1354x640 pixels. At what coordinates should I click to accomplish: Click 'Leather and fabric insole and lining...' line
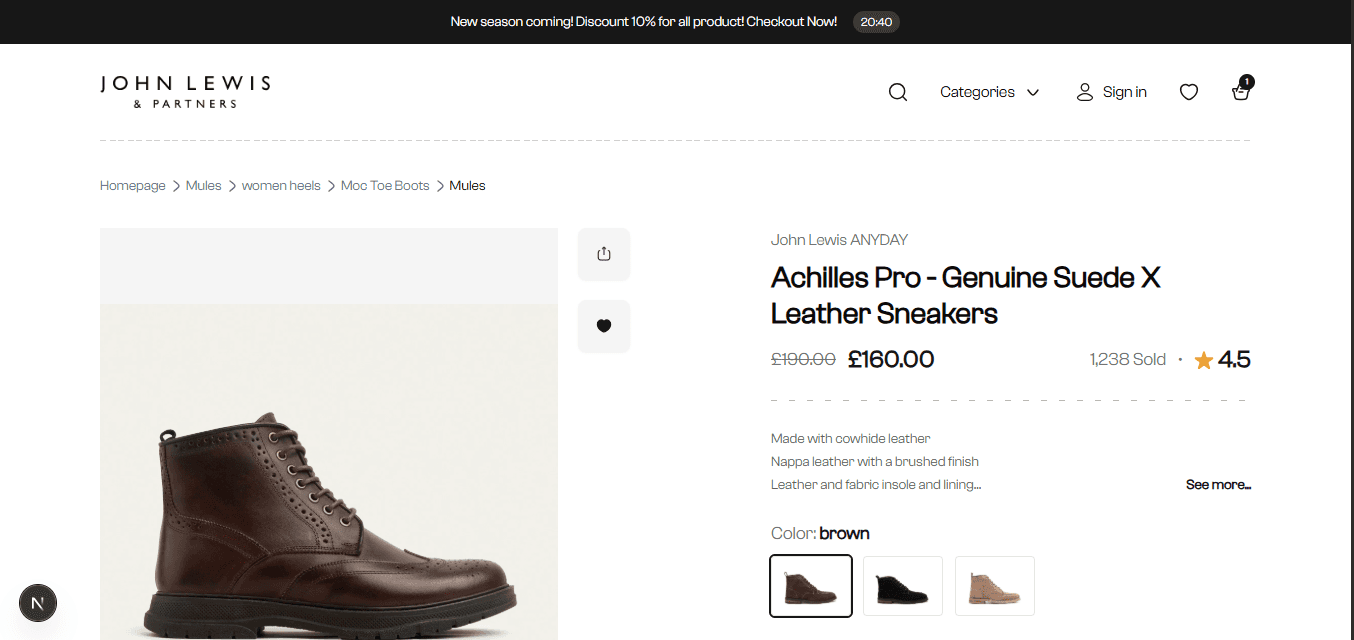876,485
